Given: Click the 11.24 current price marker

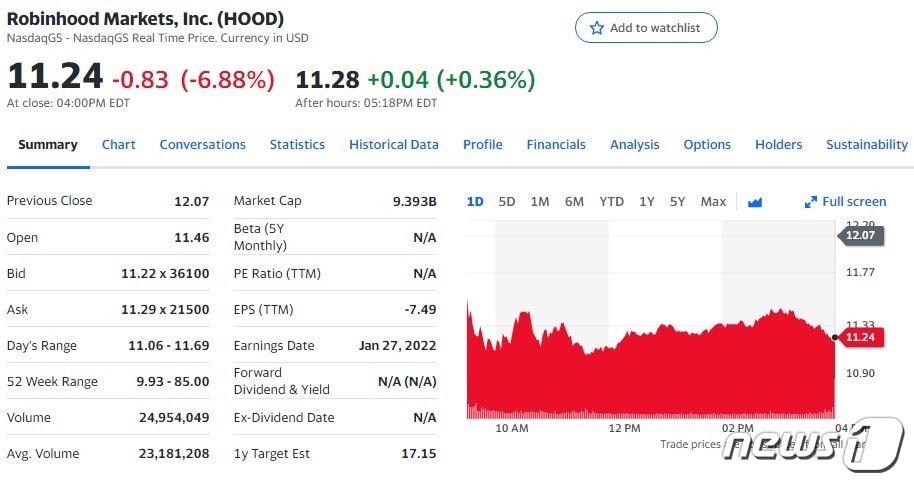Looking at the screenshot, I should point(859,337).
